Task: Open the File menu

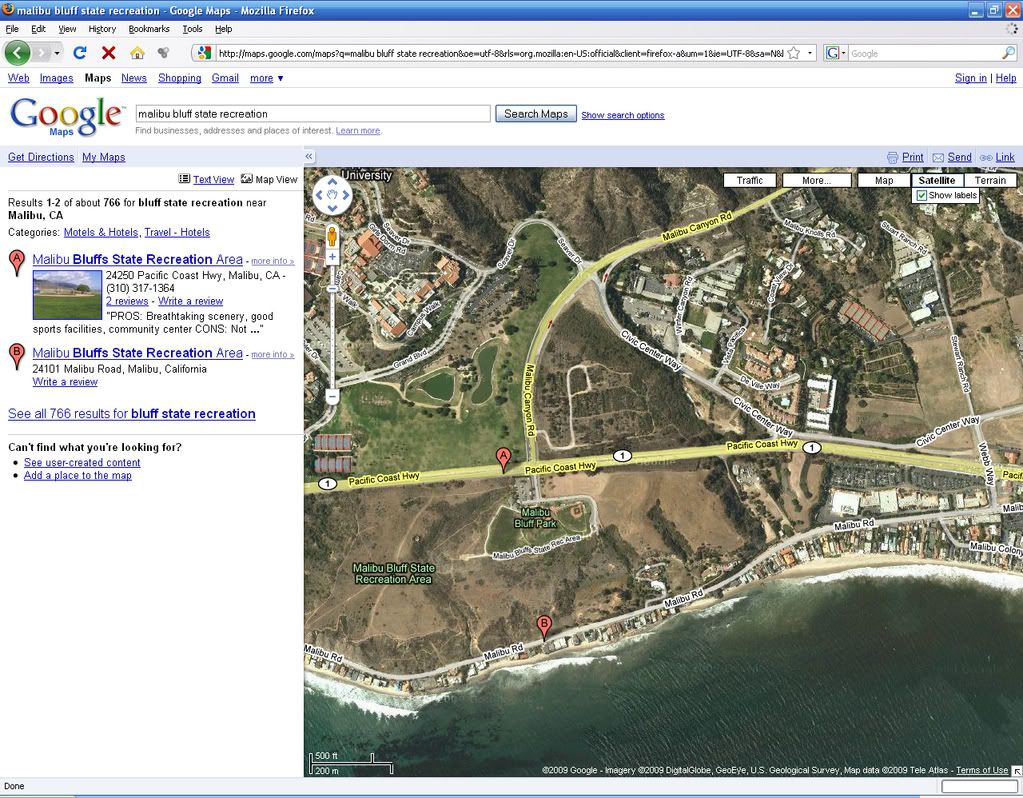Action: pos(12,29)
